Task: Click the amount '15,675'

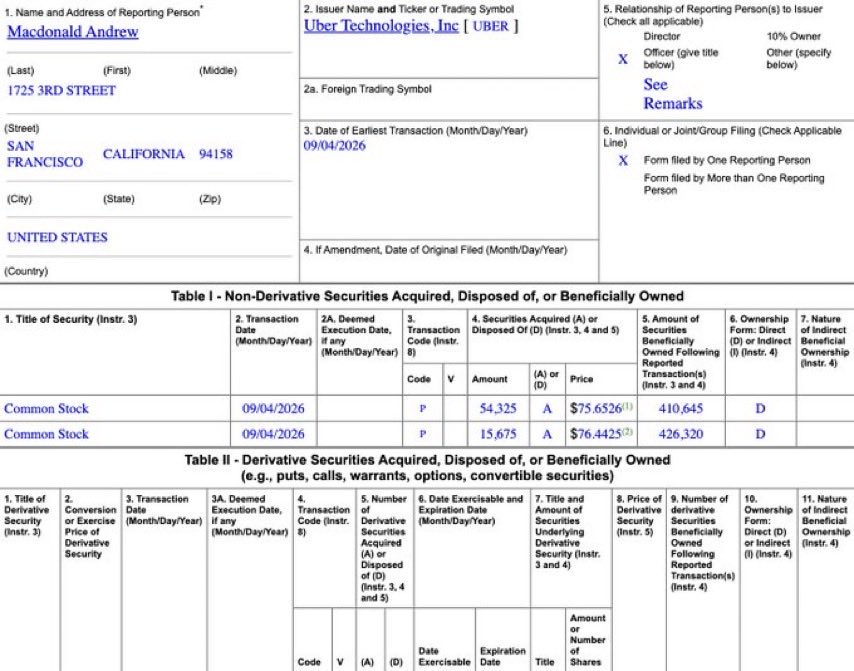Action: pyautogui.click(x=498, y=434)
